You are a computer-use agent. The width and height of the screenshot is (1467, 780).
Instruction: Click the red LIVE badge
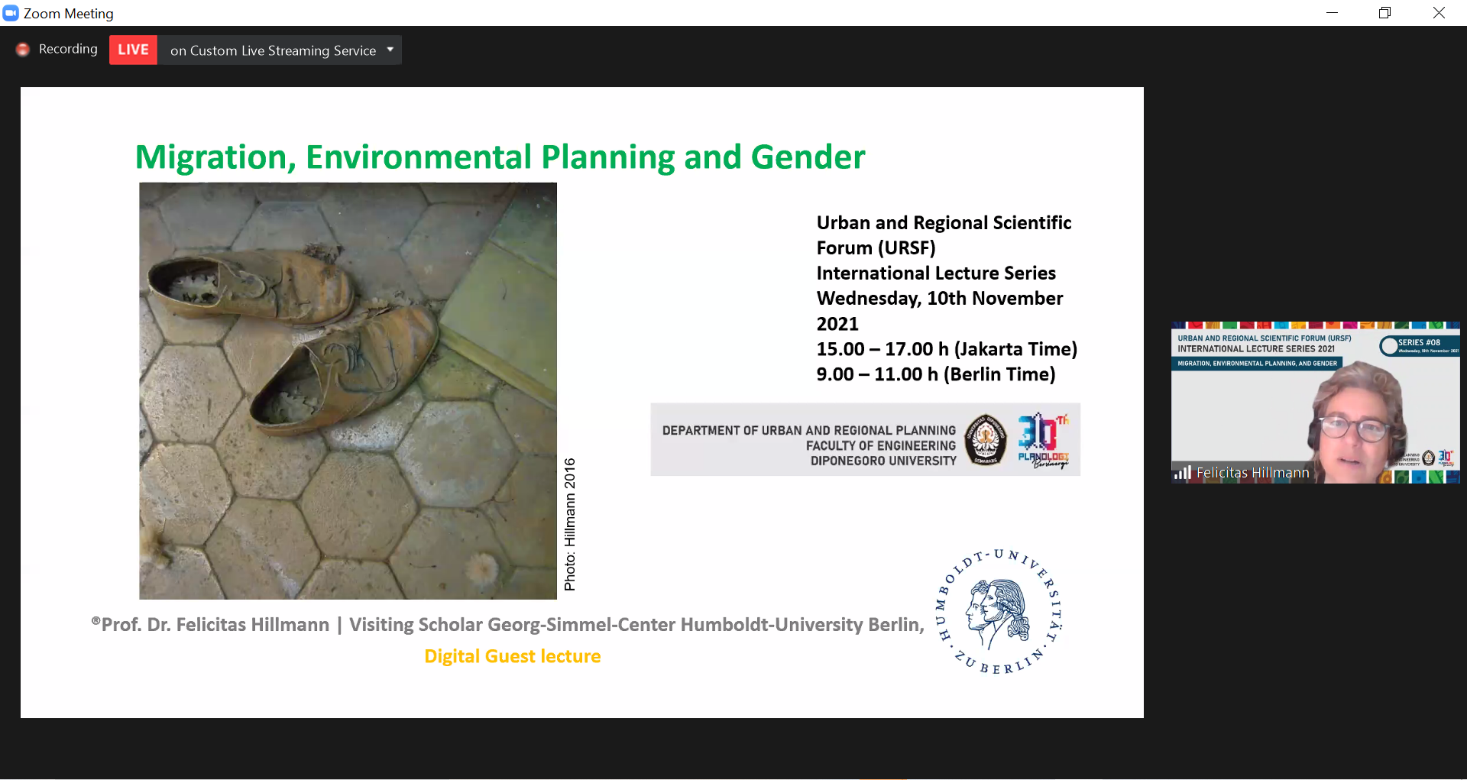click(x=133, y=49)
